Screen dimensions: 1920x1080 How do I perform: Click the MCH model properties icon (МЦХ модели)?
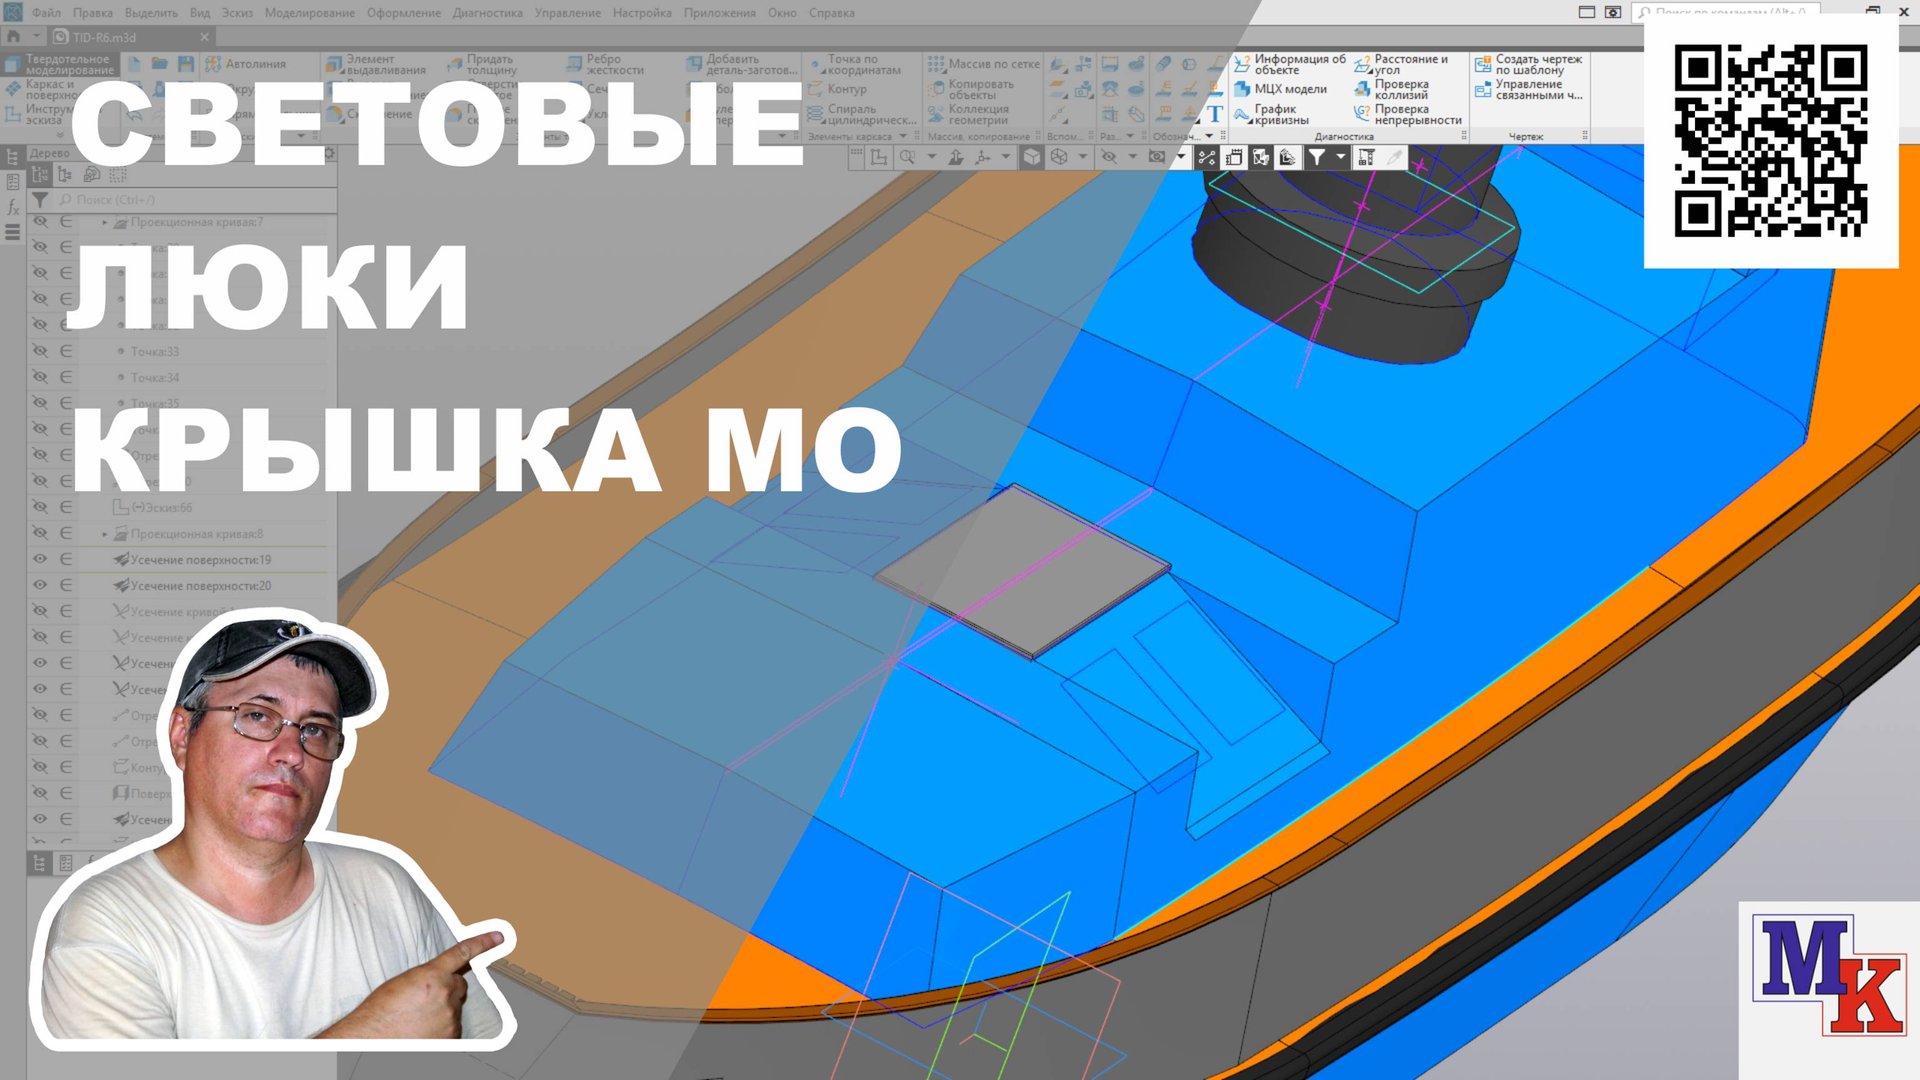click(1243, 89)
